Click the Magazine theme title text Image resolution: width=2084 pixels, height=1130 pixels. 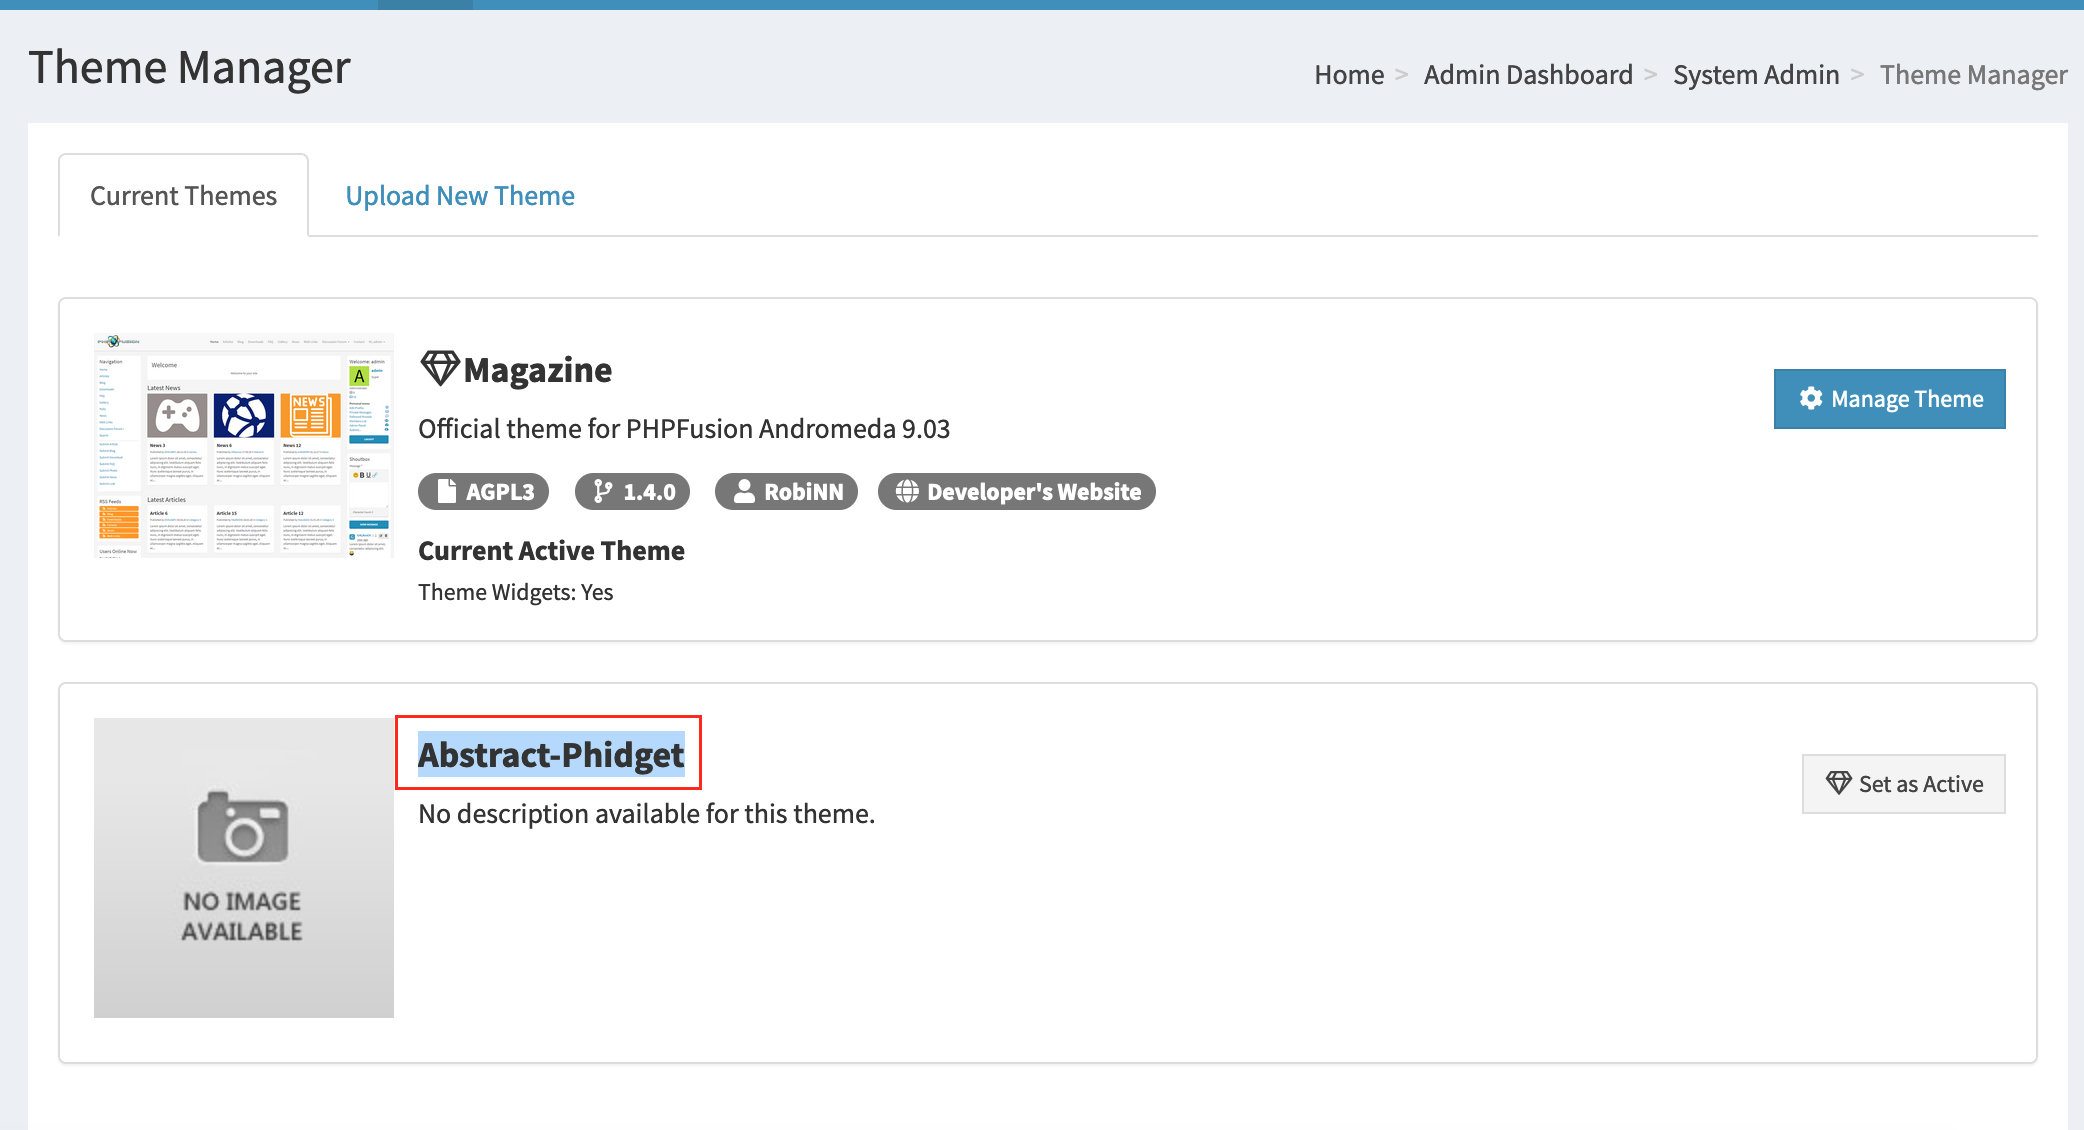point(538,370)
